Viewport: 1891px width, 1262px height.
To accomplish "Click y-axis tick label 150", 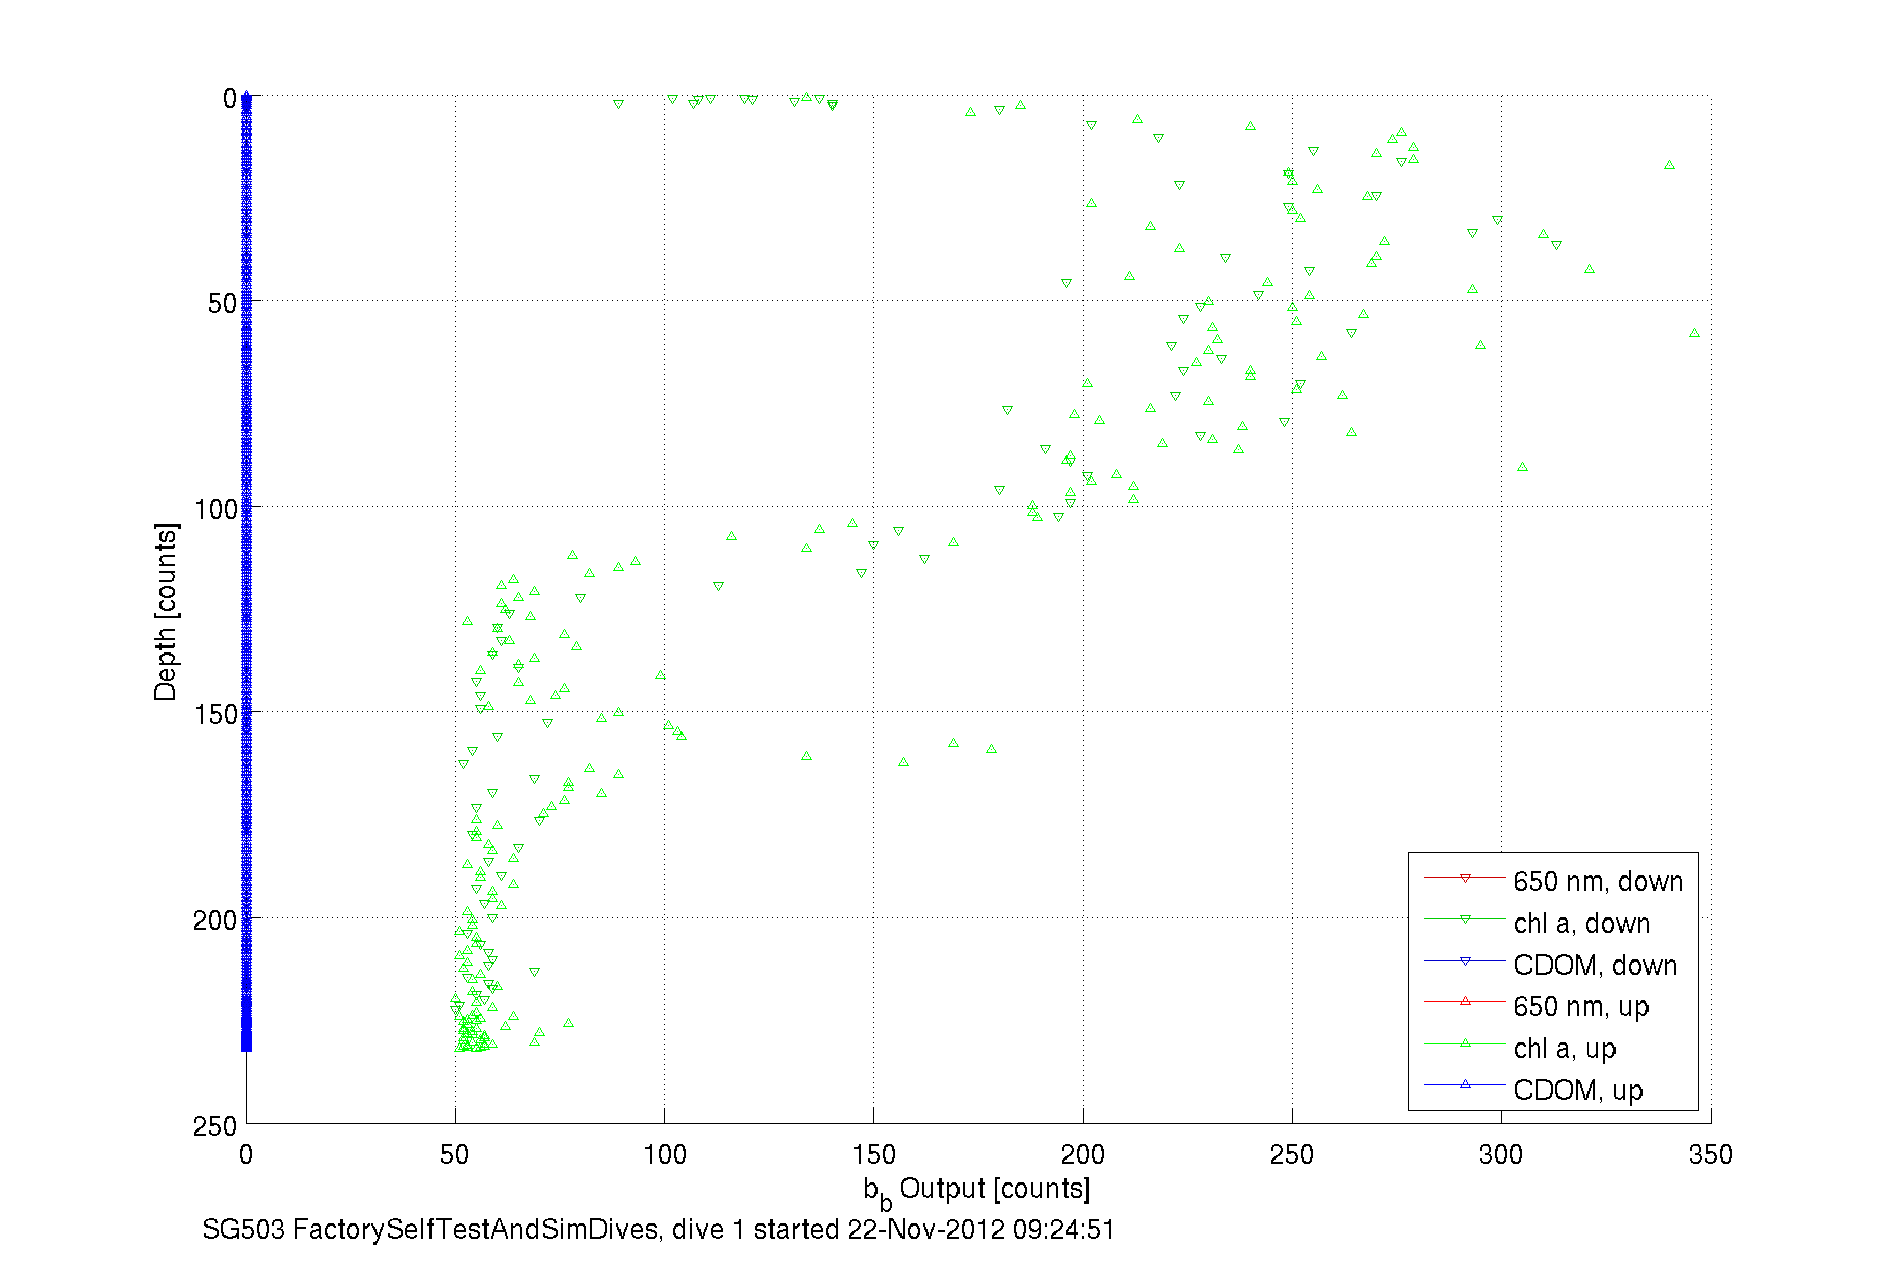I will (215, 714).
